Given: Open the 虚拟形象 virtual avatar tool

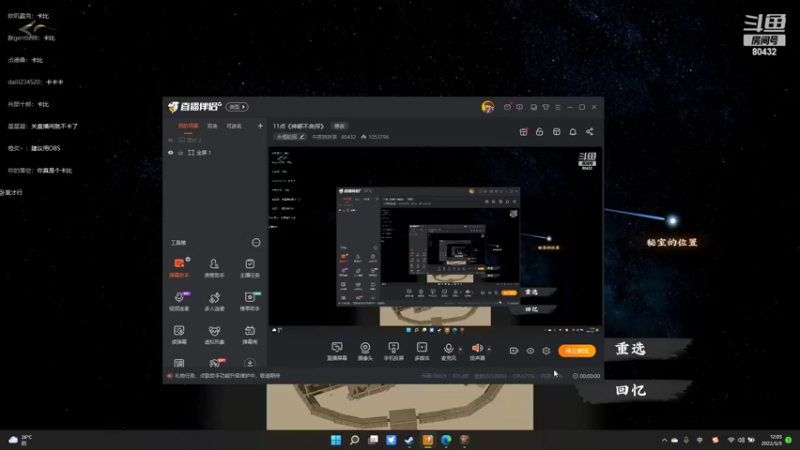Looking at the screenshot, I should coord(214,335).
